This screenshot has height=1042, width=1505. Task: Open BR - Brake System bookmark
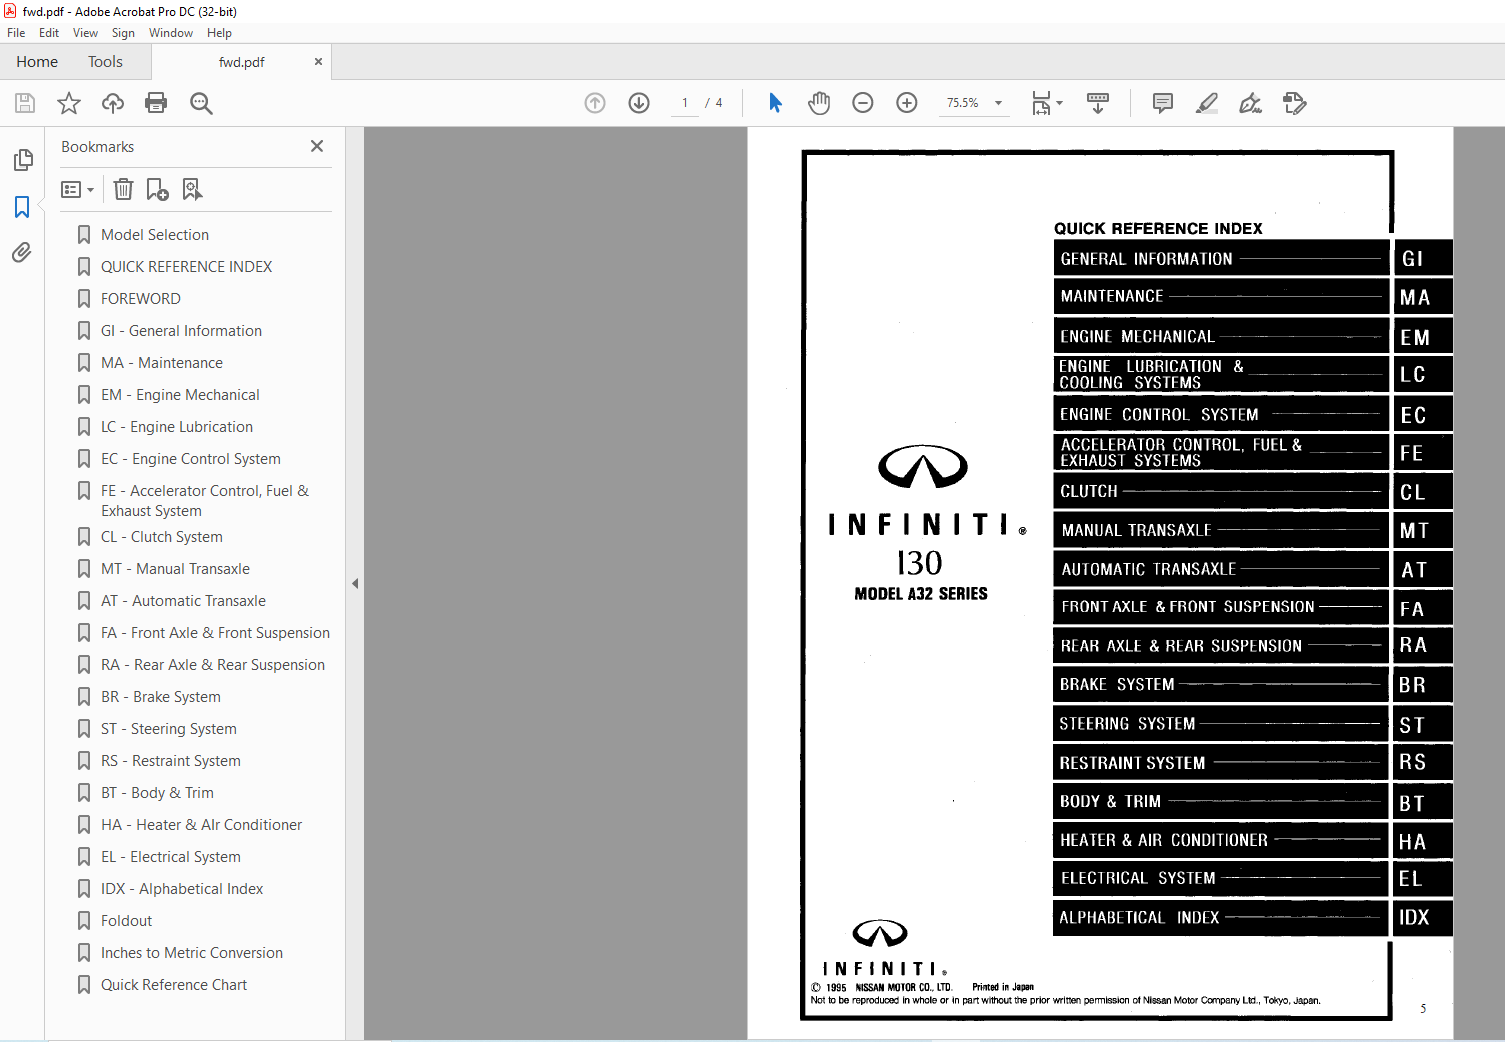[x=161, y=697]
